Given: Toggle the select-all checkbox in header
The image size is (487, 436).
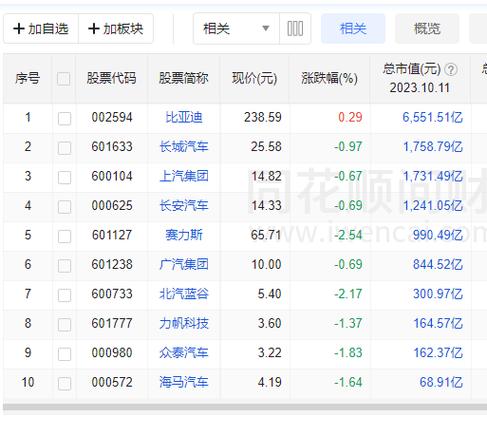Looking at the screenshot, I should pos(64,79).
